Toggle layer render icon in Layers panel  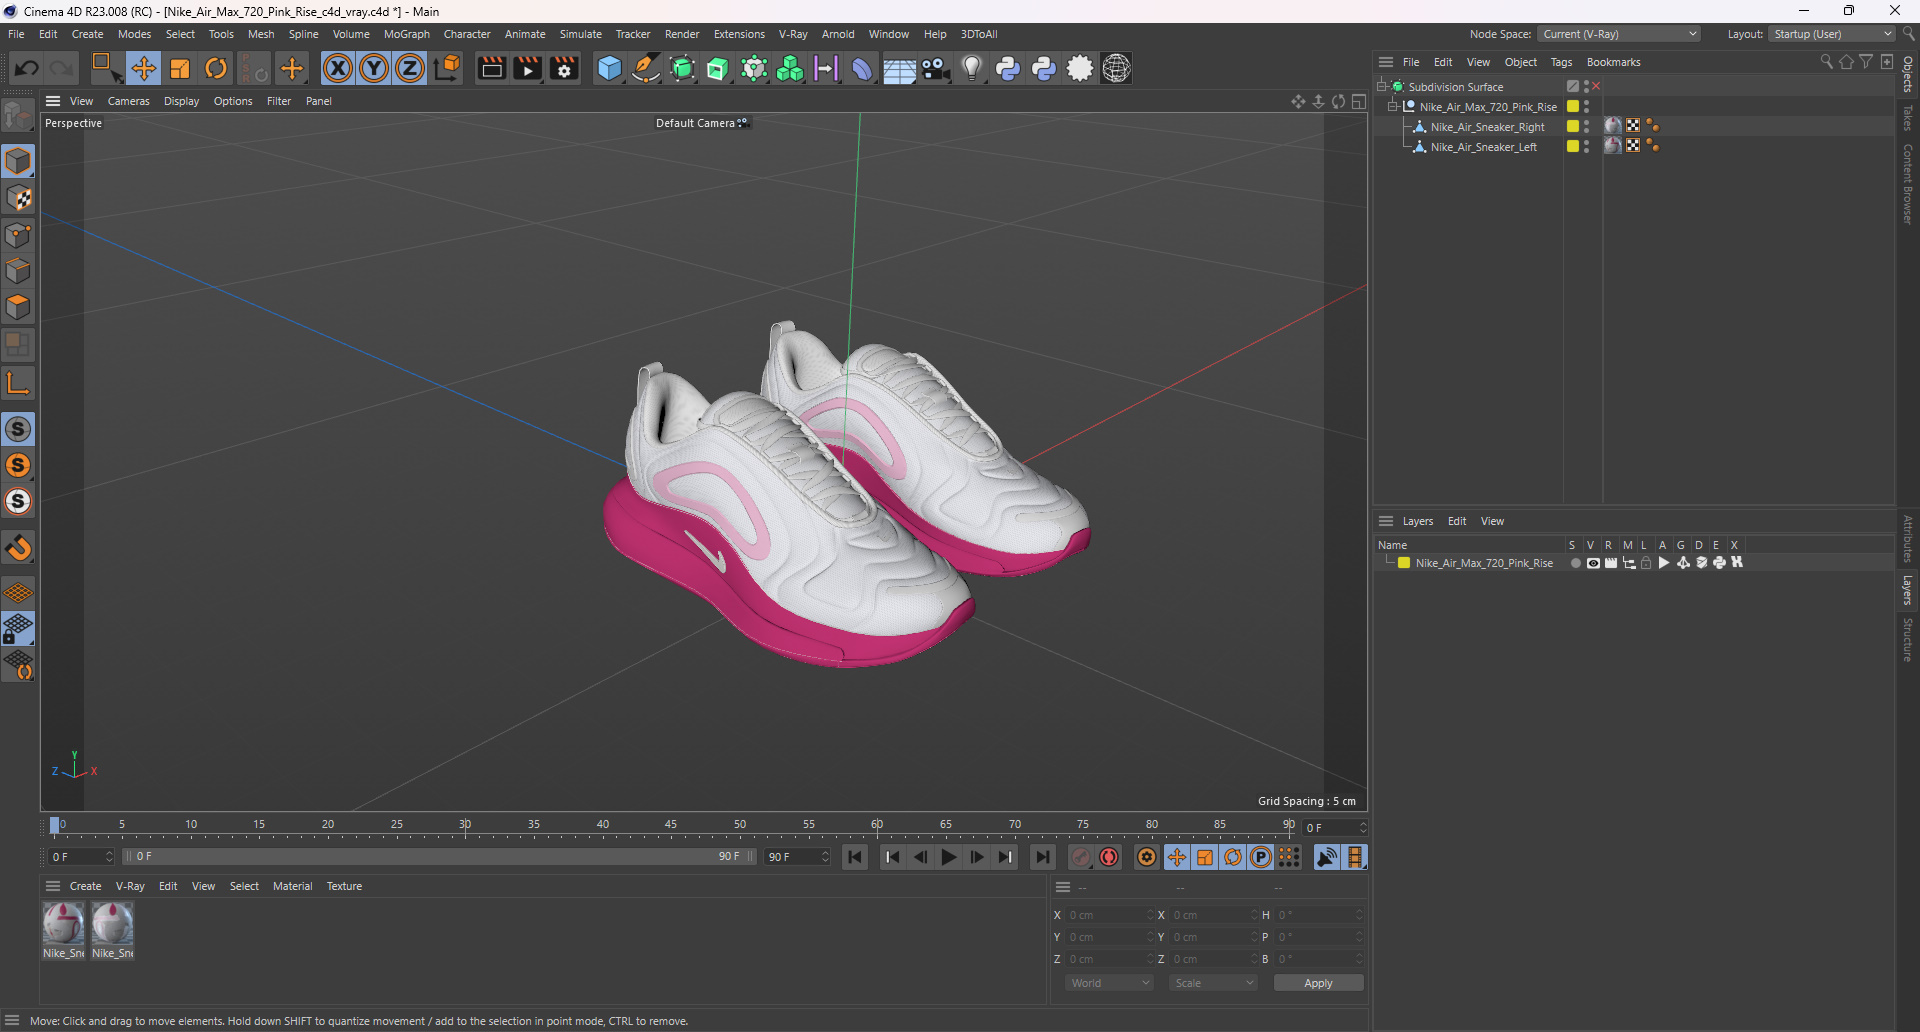tap(1610, 563)
